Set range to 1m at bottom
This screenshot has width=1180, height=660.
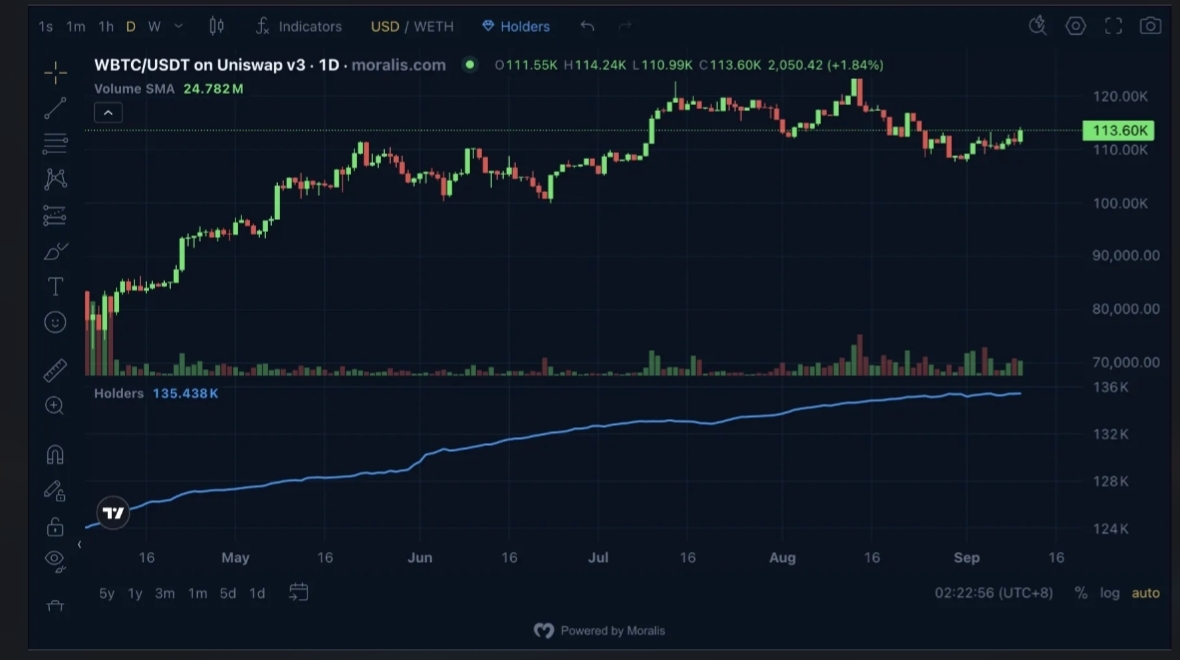click(x=197, y=593)
